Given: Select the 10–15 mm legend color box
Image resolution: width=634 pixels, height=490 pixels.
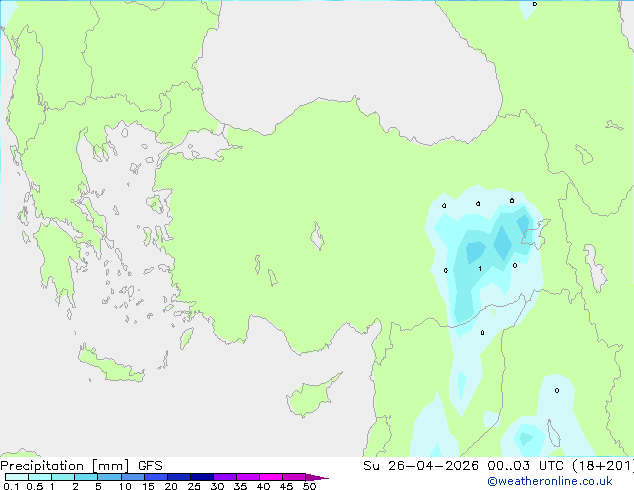Looking at the screenshot, I should pos(132,477).
